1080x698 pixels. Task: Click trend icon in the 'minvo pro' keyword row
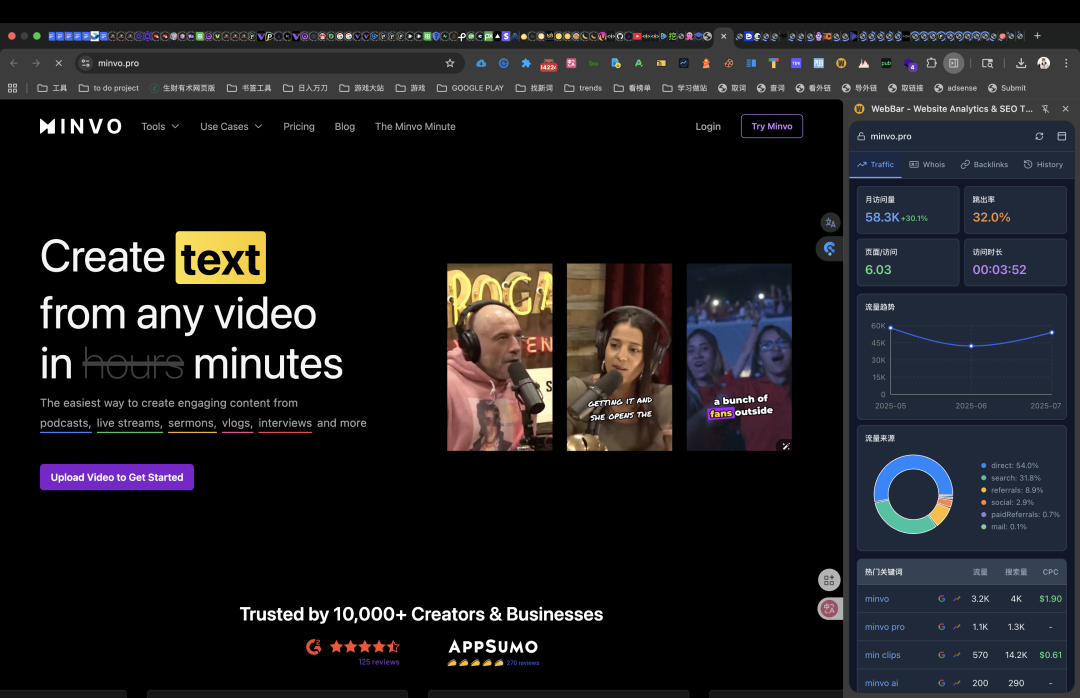(957, 627)
